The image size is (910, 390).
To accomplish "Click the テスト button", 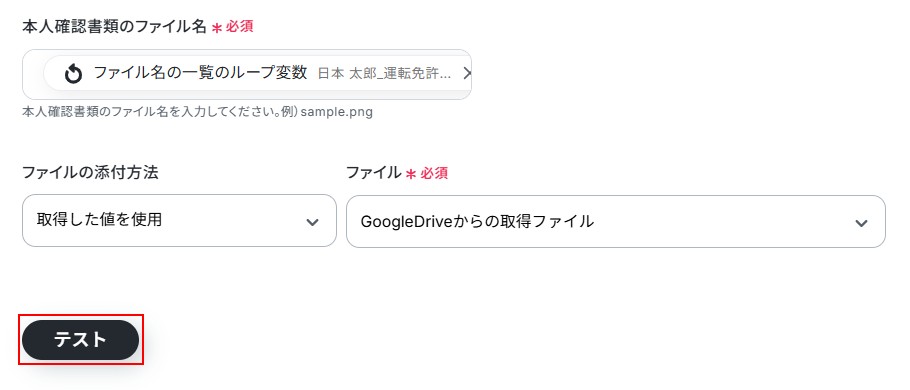I will coord(81,340).
